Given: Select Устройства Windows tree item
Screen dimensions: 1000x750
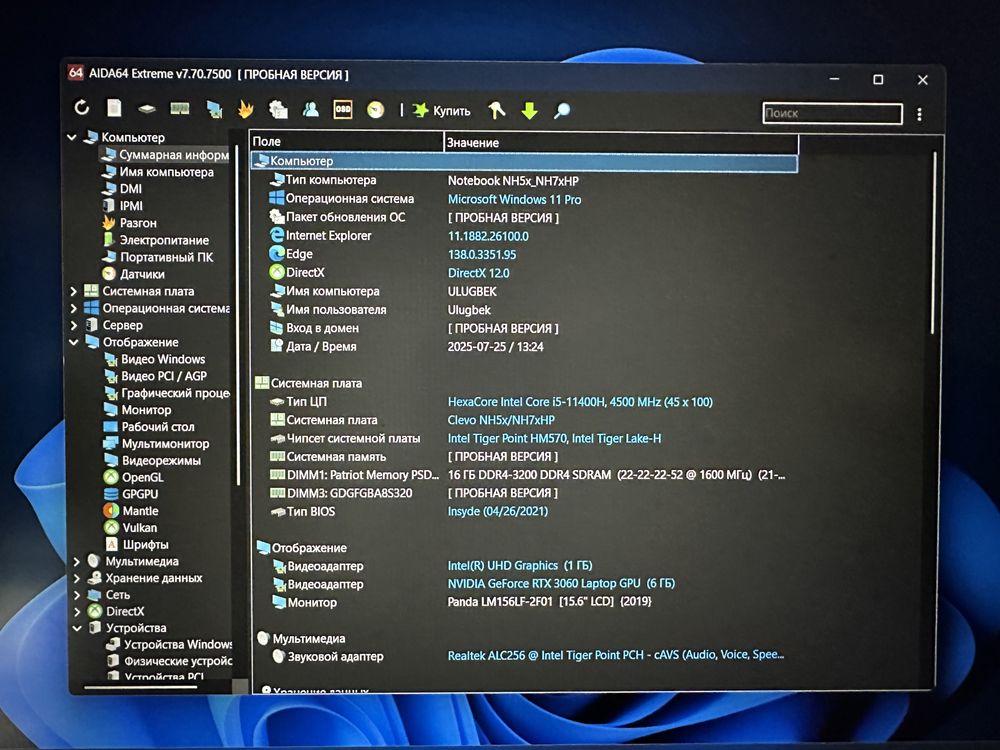Looking at the screenshot, I should click(169, 644).
